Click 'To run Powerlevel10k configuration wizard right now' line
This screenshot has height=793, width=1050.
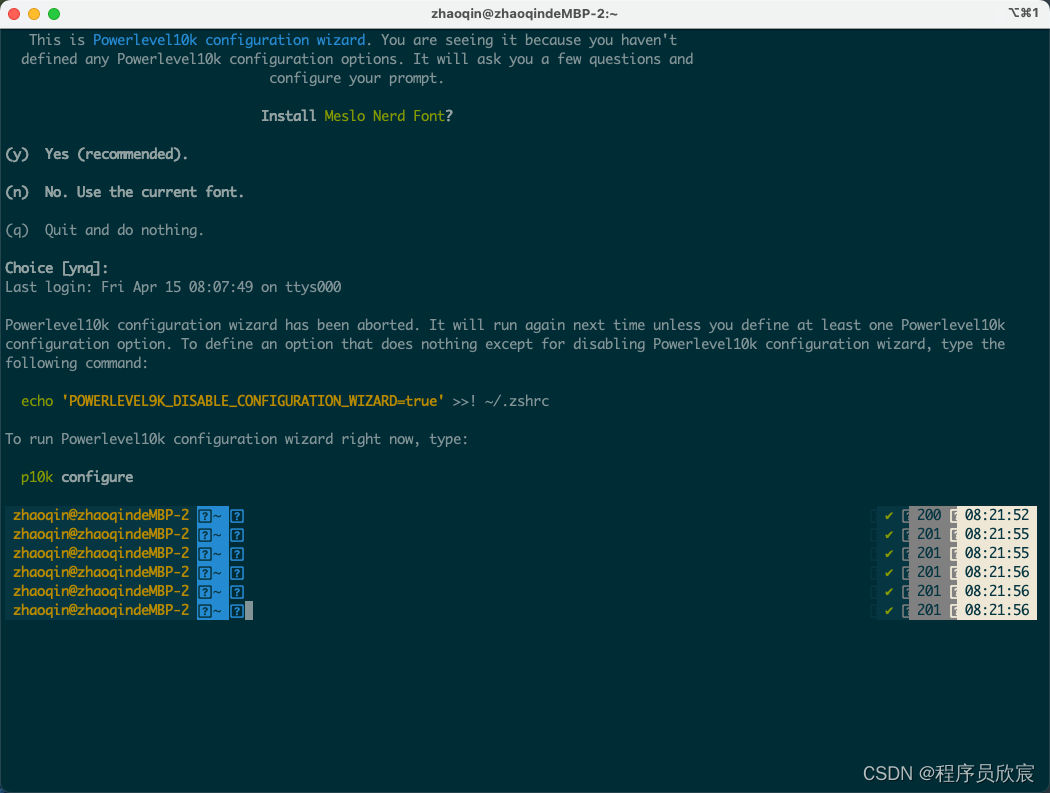[236, 439]
